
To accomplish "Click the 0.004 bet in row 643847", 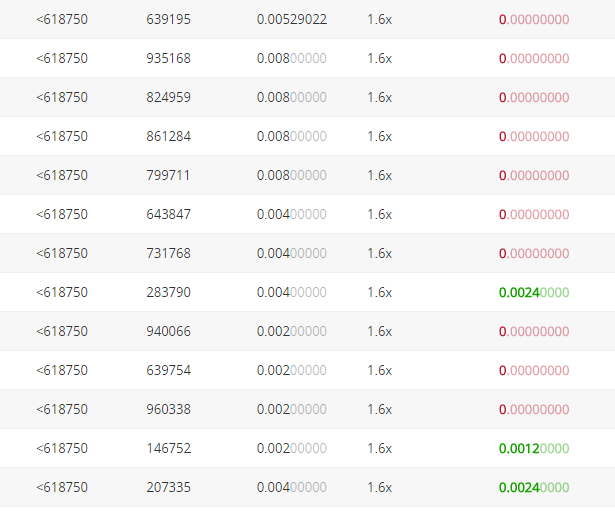I will 292,214.
